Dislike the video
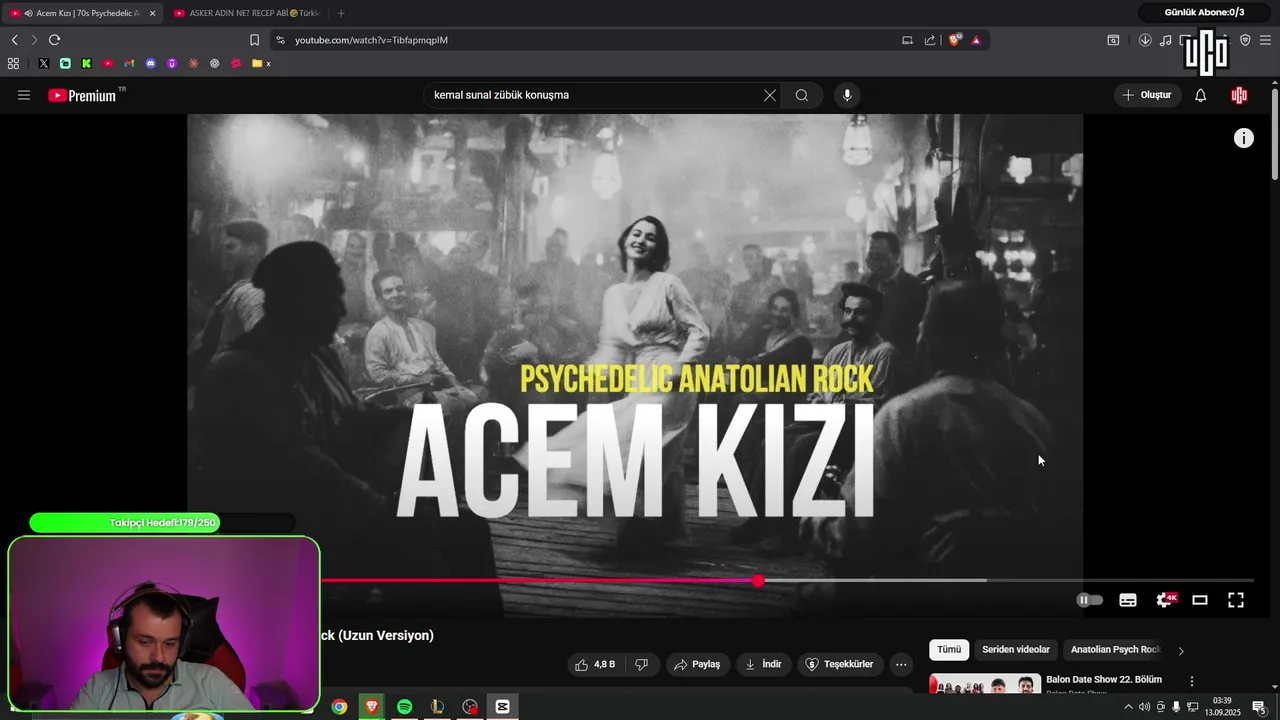Image resolution: width=1280 pixels, height=720 pixels. click(x=642, y=664)
